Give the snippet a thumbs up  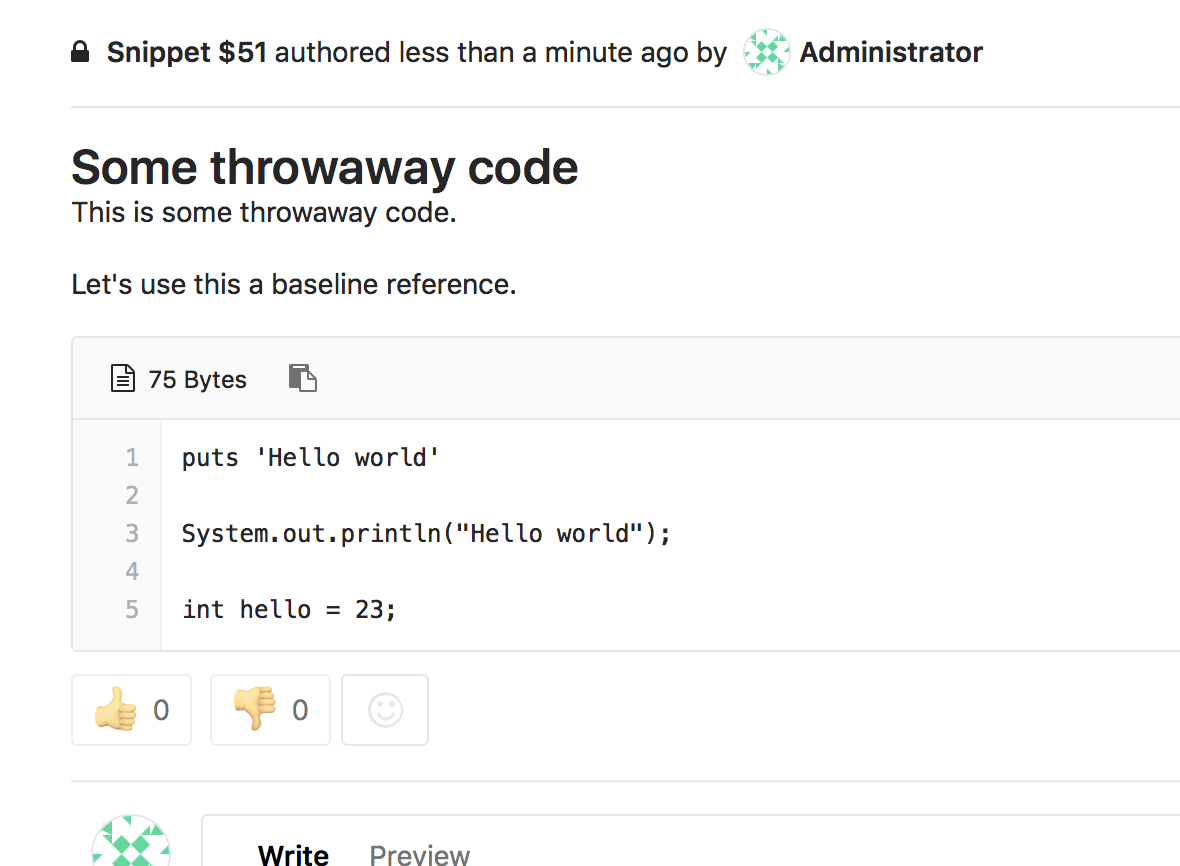pos(131,710)
